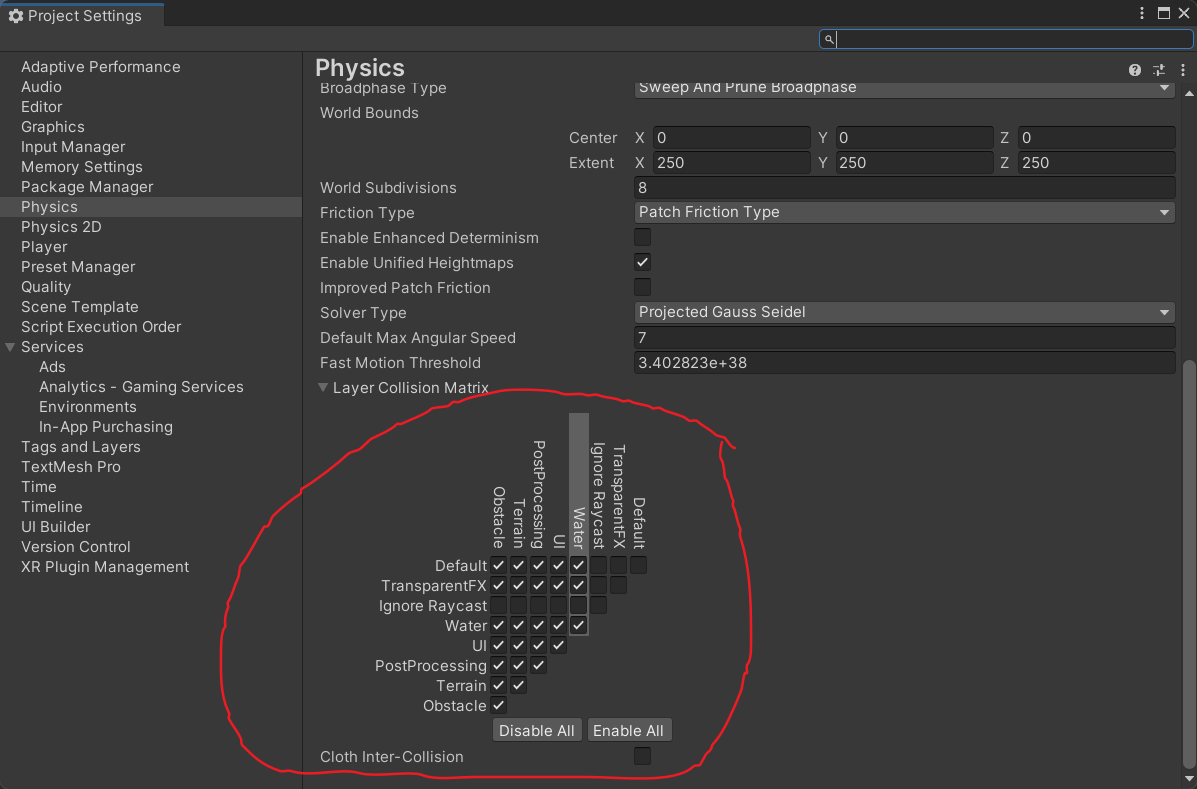Uncheck Enable Unified Heightmaps
The image size is (1197, 789).
642,263
